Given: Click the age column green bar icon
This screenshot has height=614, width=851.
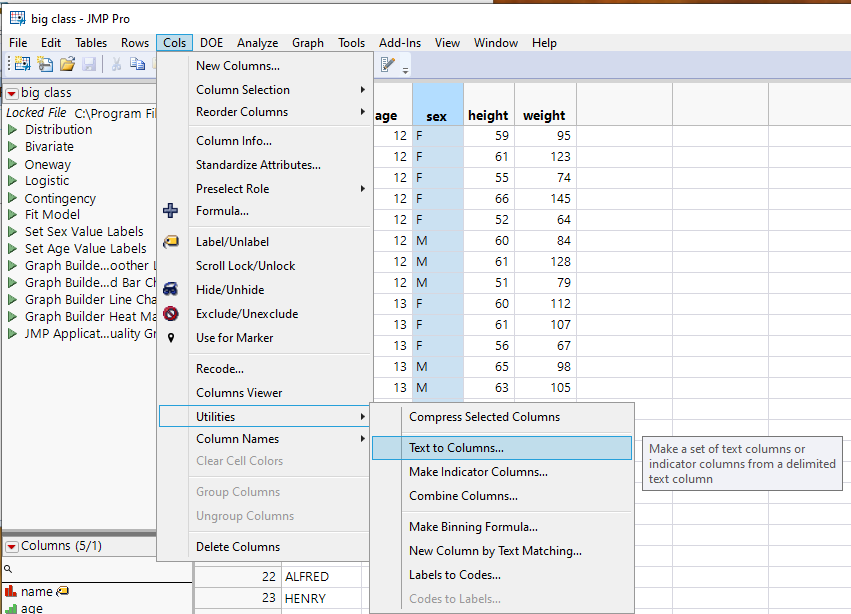Looking at the screenshot, I should click(11, 609).
